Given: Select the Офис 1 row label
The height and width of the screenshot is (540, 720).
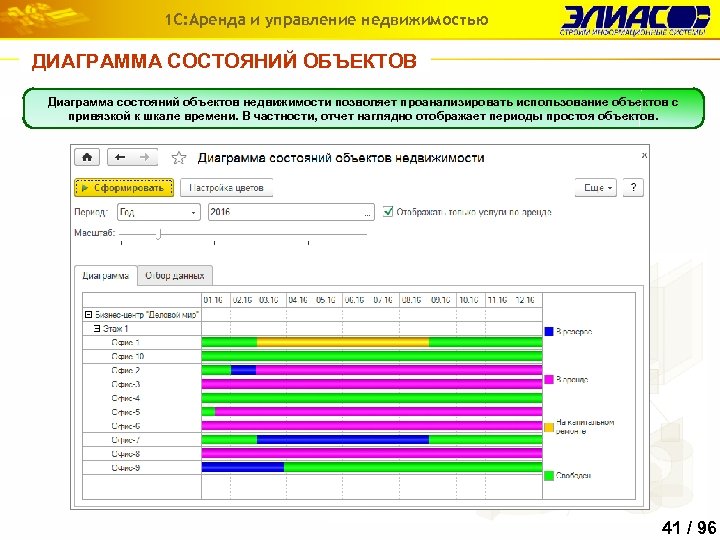Looking at the screenshot, I should tap(125, 343).
